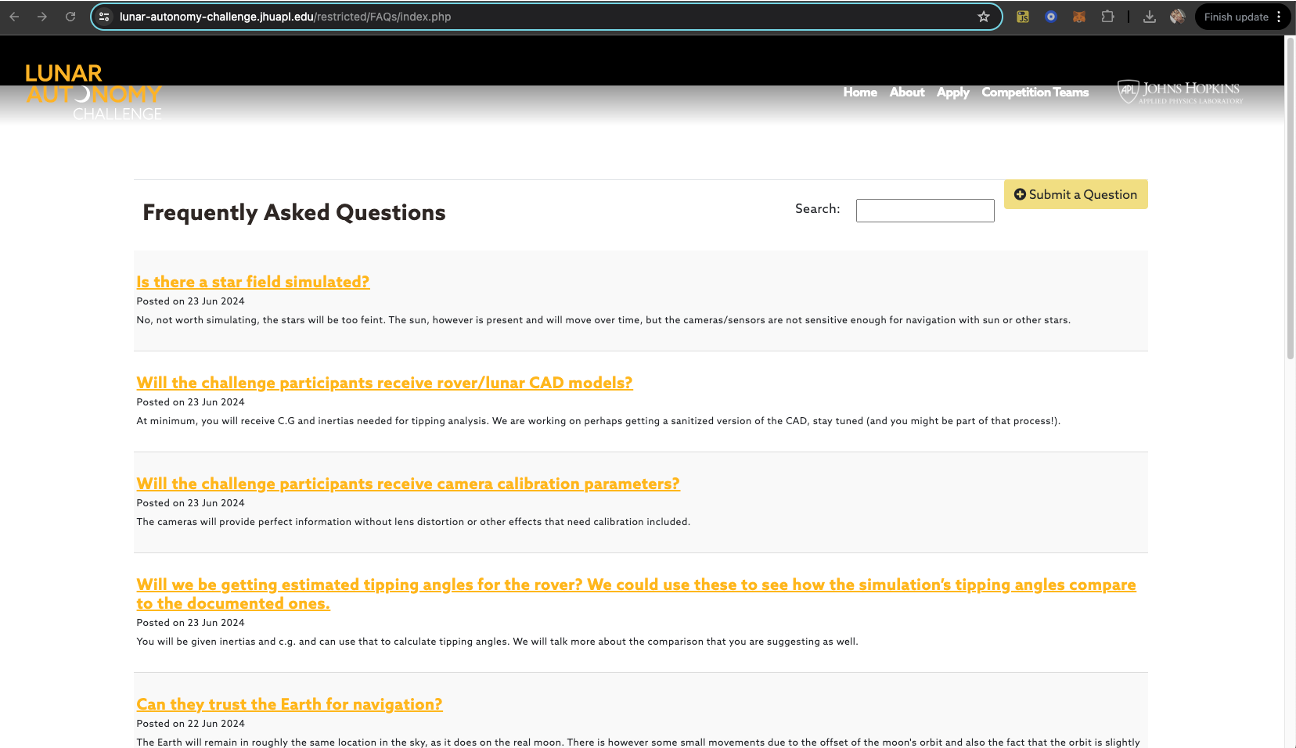Open the camera calibration parameters question
This screenshot has height=748, width=1296.
408,484
